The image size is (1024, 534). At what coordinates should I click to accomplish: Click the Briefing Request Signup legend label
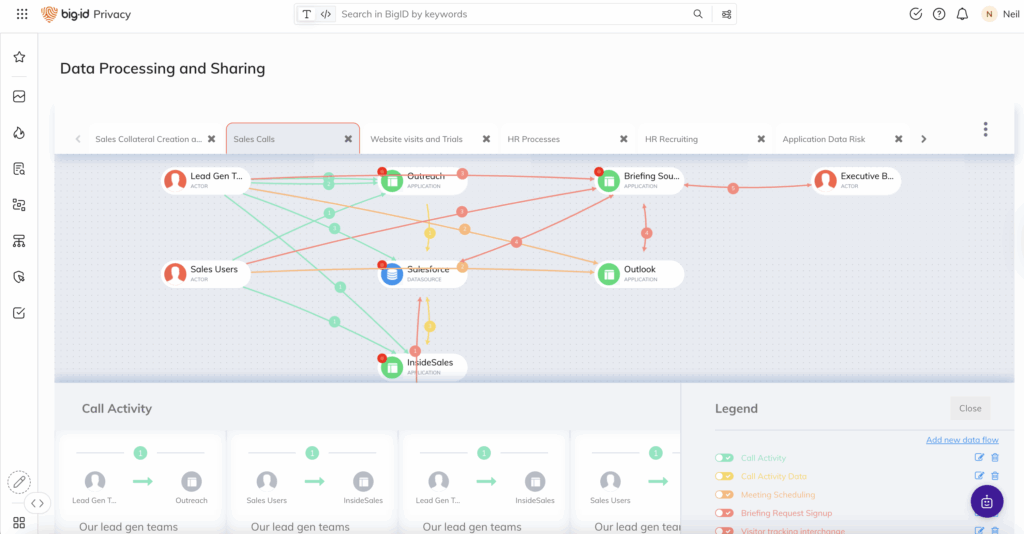click(786, 512)
